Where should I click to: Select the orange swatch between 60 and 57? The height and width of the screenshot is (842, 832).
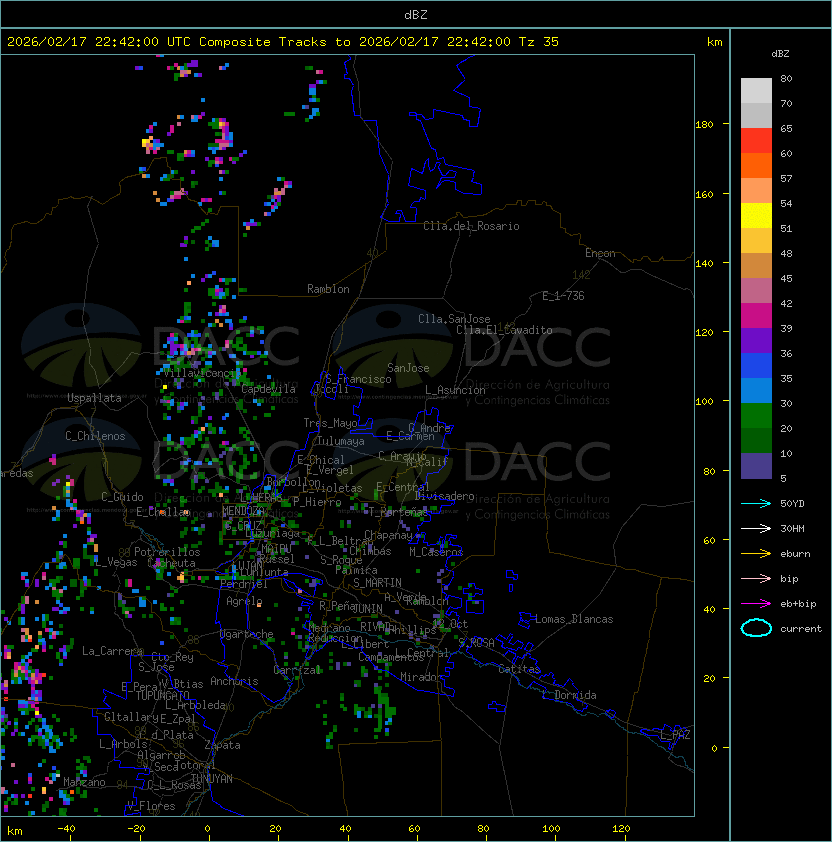(756, 166)
